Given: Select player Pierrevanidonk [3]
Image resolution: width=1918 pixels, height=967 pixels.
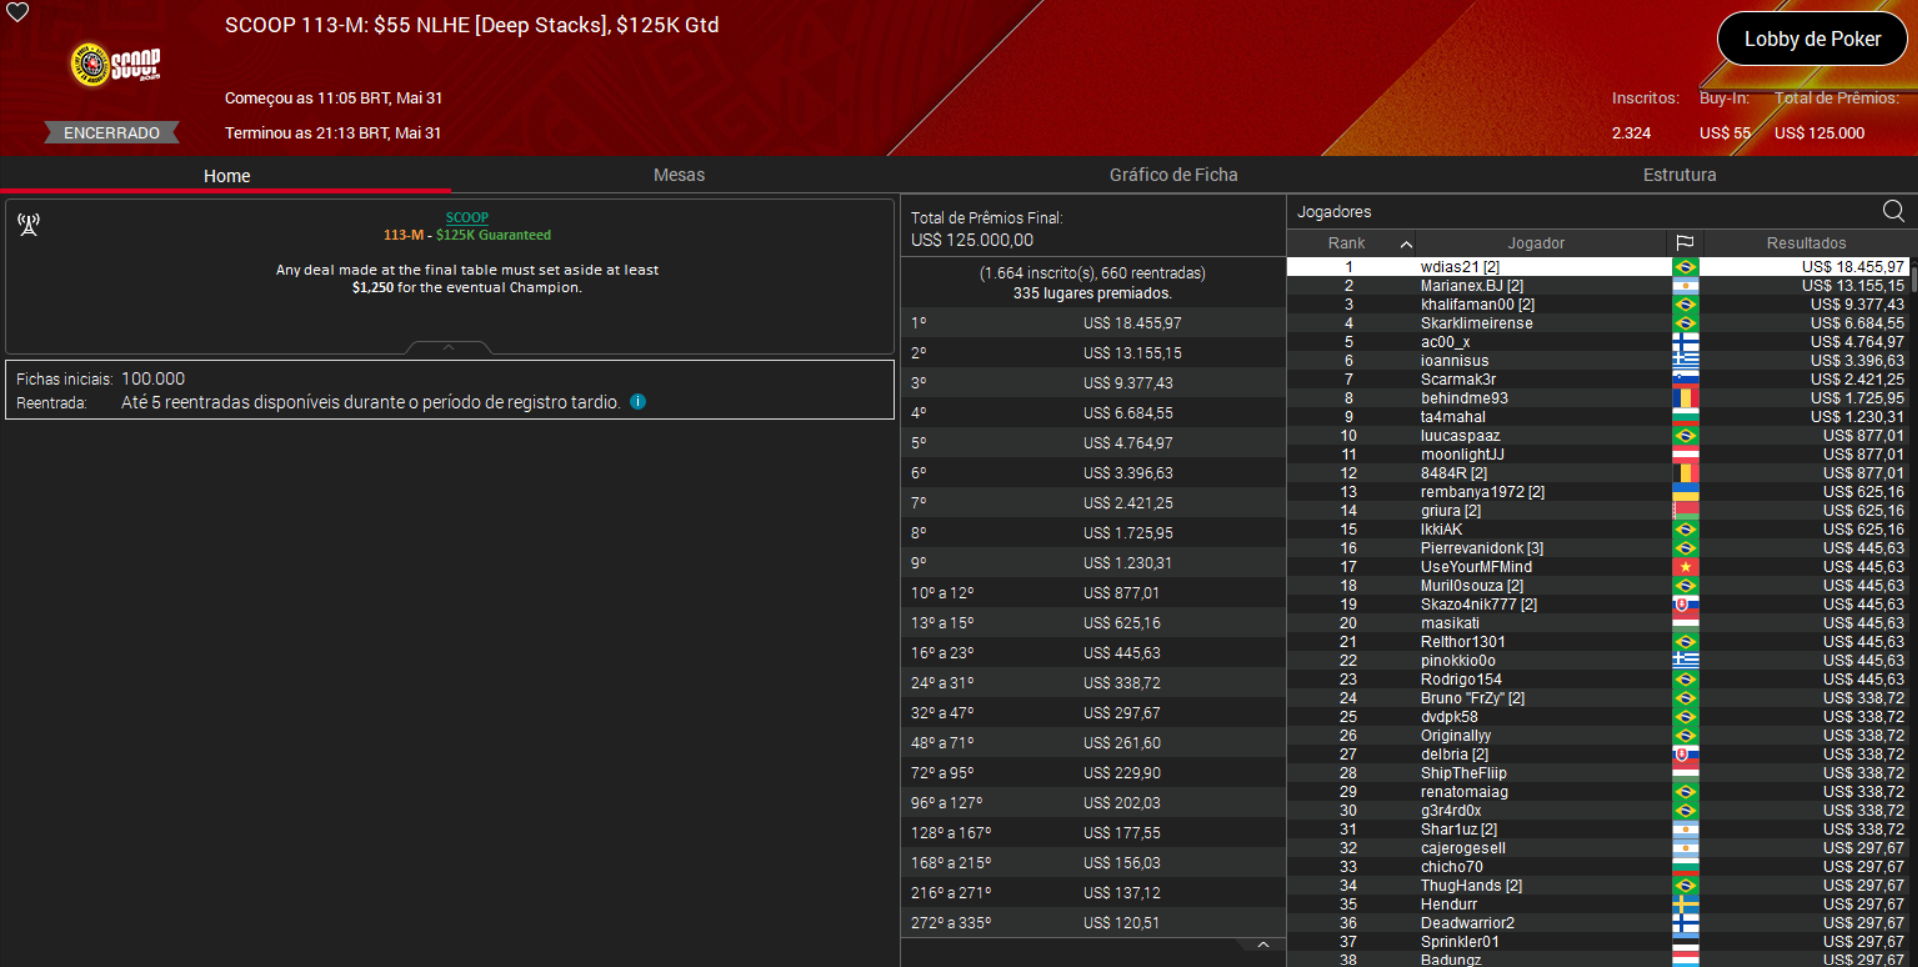Looking at the screenshot, I should click(x=1481, y=548).
